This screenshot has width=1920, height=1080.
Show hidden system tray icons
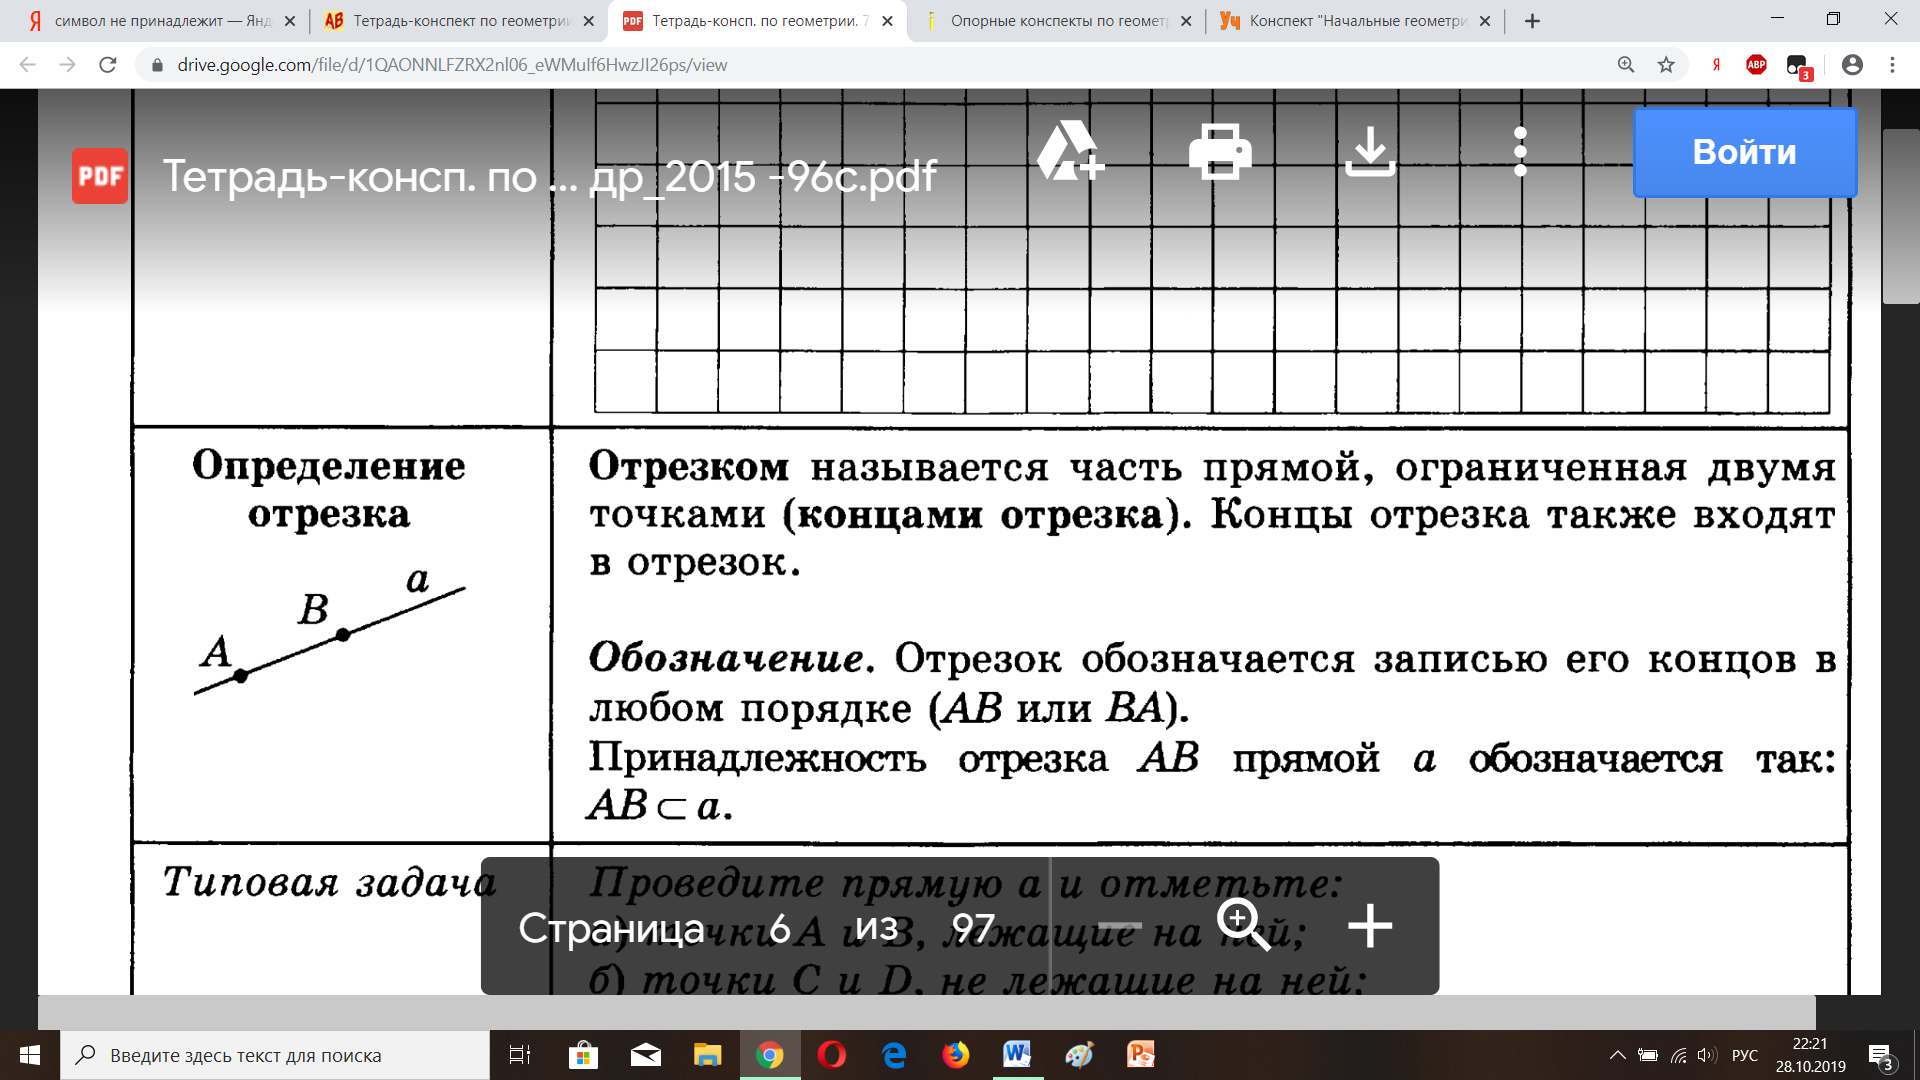[1617, 1055]
